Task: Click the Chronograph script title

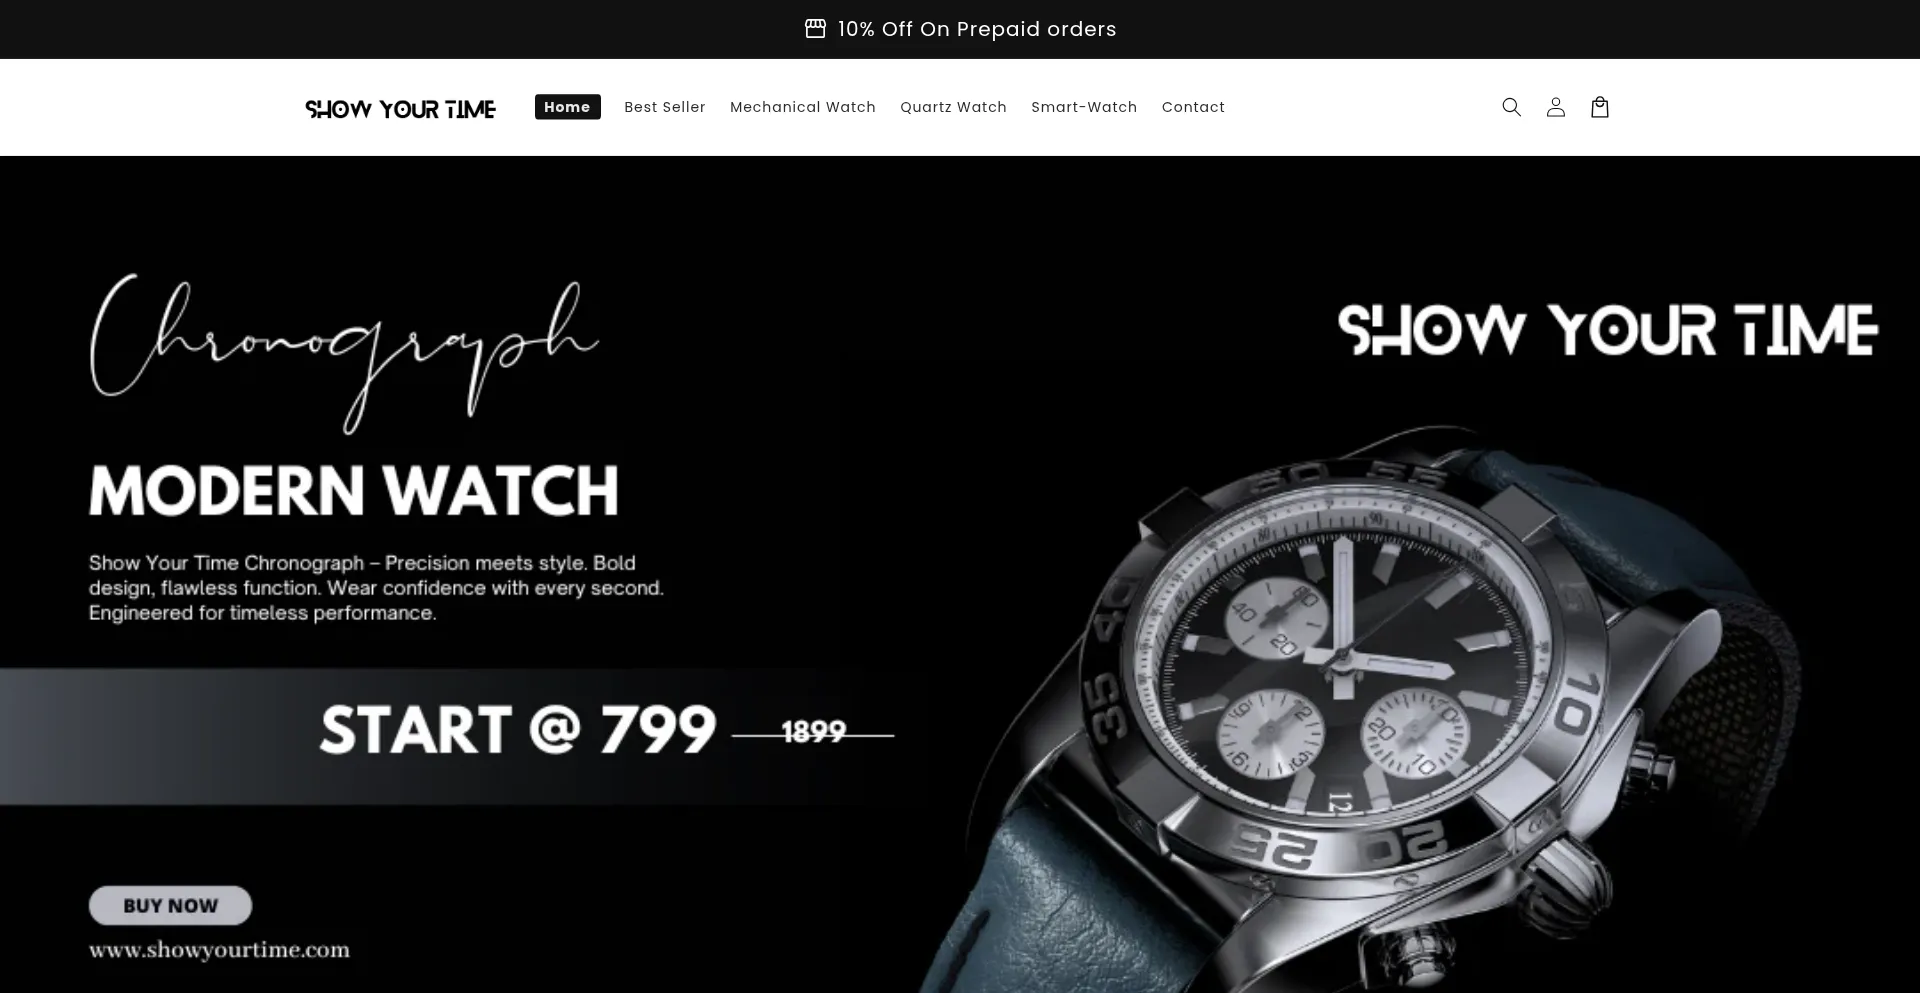Action: (x=344, y=352)
